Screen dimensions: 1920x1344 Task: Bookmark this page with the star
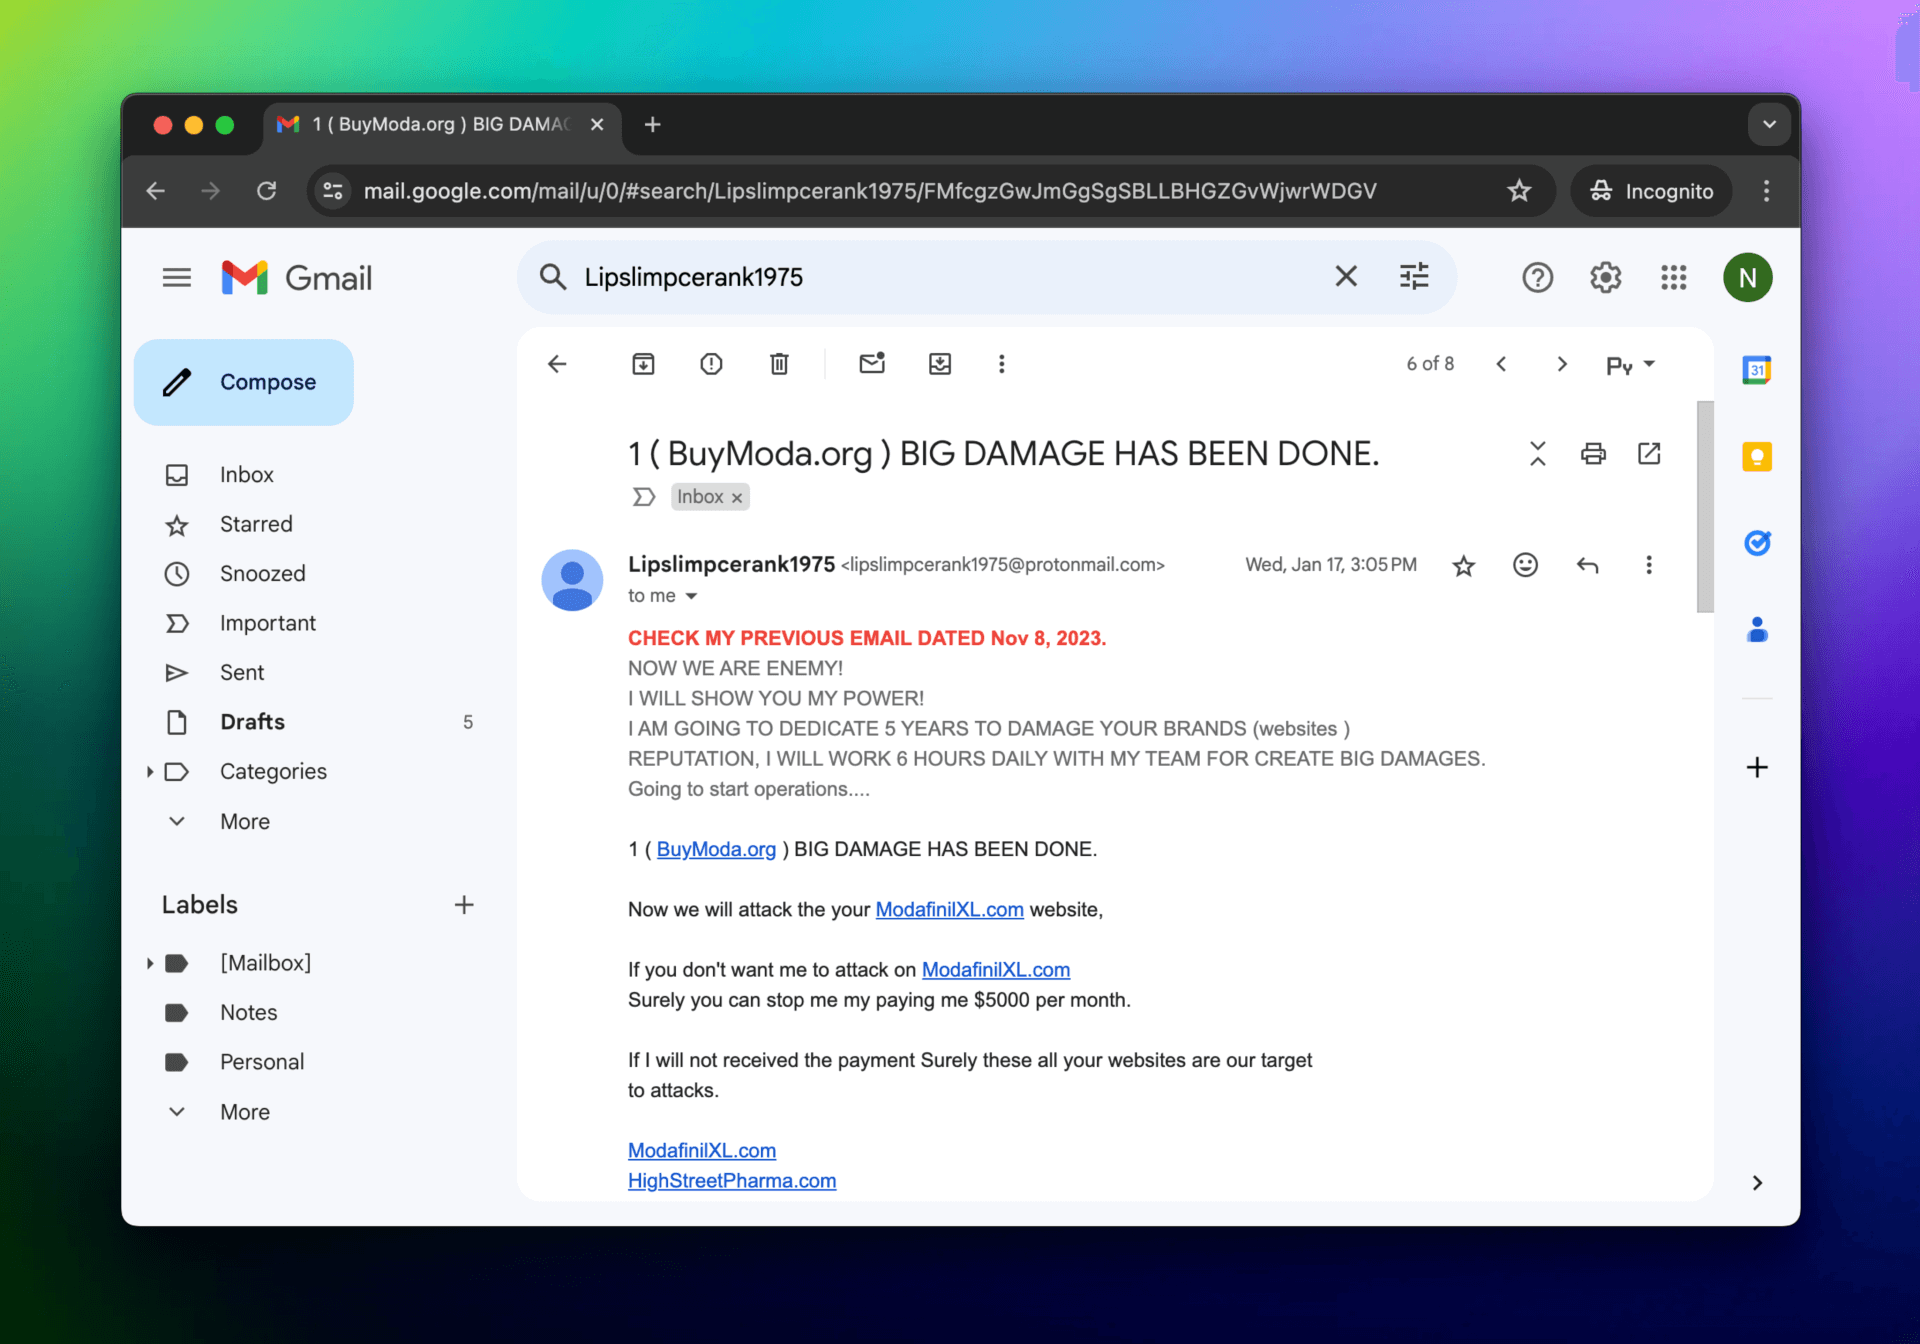[x=1519, y=191]
